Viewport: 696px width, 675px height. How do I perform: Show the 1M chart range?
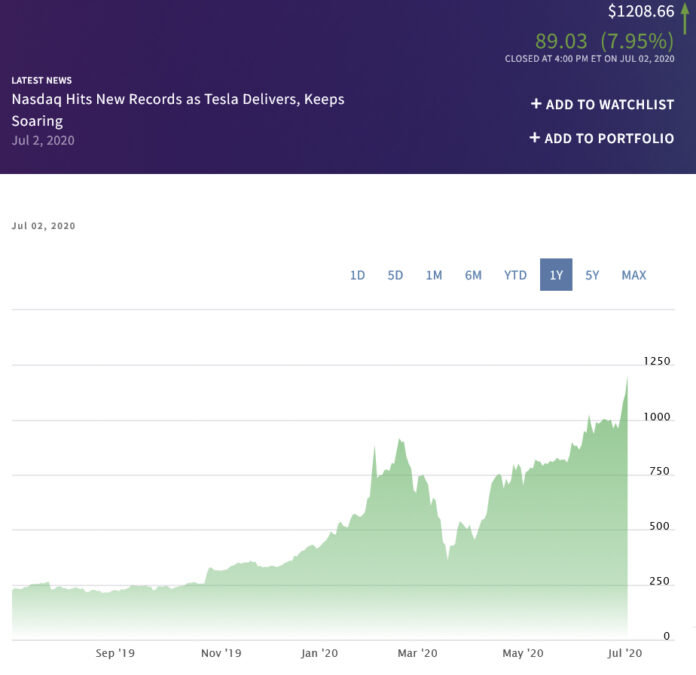tap(434, 275)
